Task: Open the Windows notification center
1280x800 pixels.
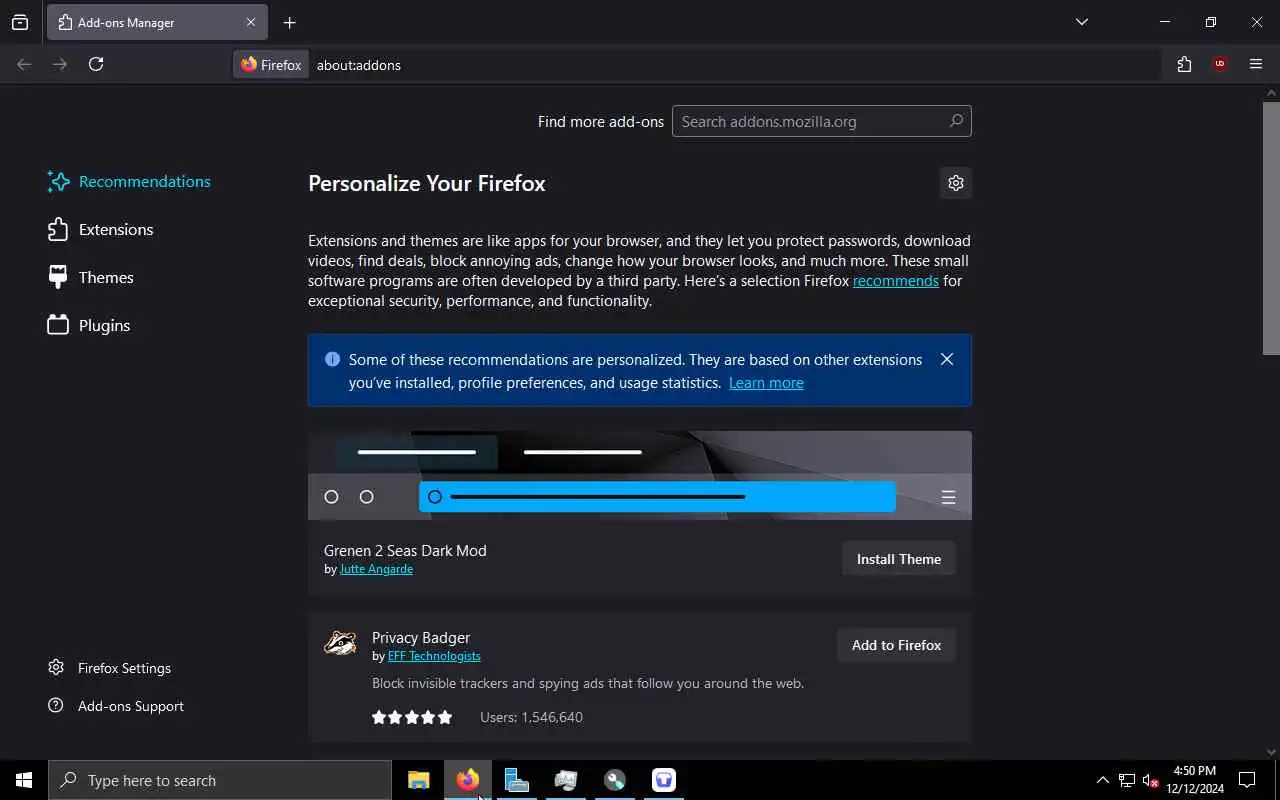Action: click(1247, 780)
